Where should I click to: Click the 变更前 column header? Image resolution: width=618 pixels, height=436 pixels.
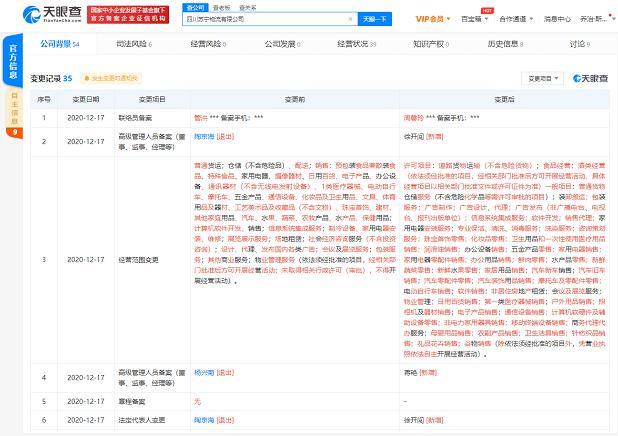pos(294,99)
